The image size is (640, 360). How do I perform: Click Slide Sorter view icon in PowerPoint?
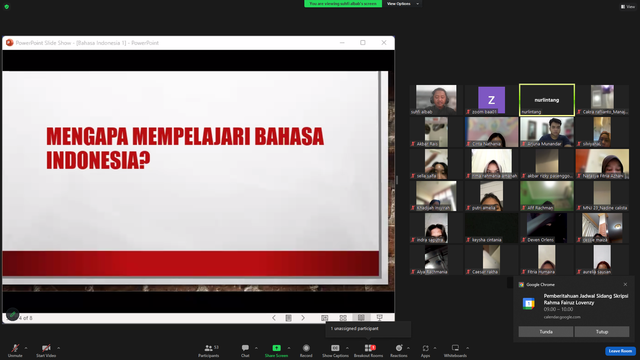pos(343,318)
